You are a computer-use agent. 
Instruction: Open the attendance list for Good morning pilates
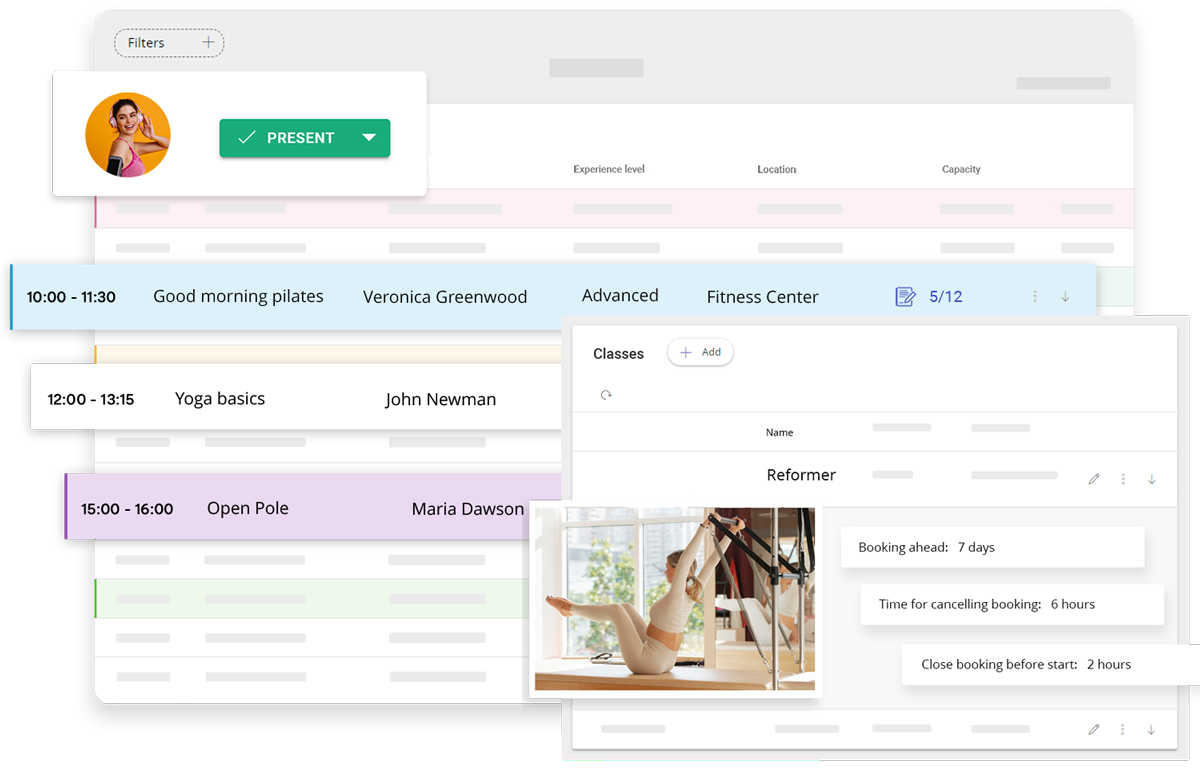coord(905,296)
